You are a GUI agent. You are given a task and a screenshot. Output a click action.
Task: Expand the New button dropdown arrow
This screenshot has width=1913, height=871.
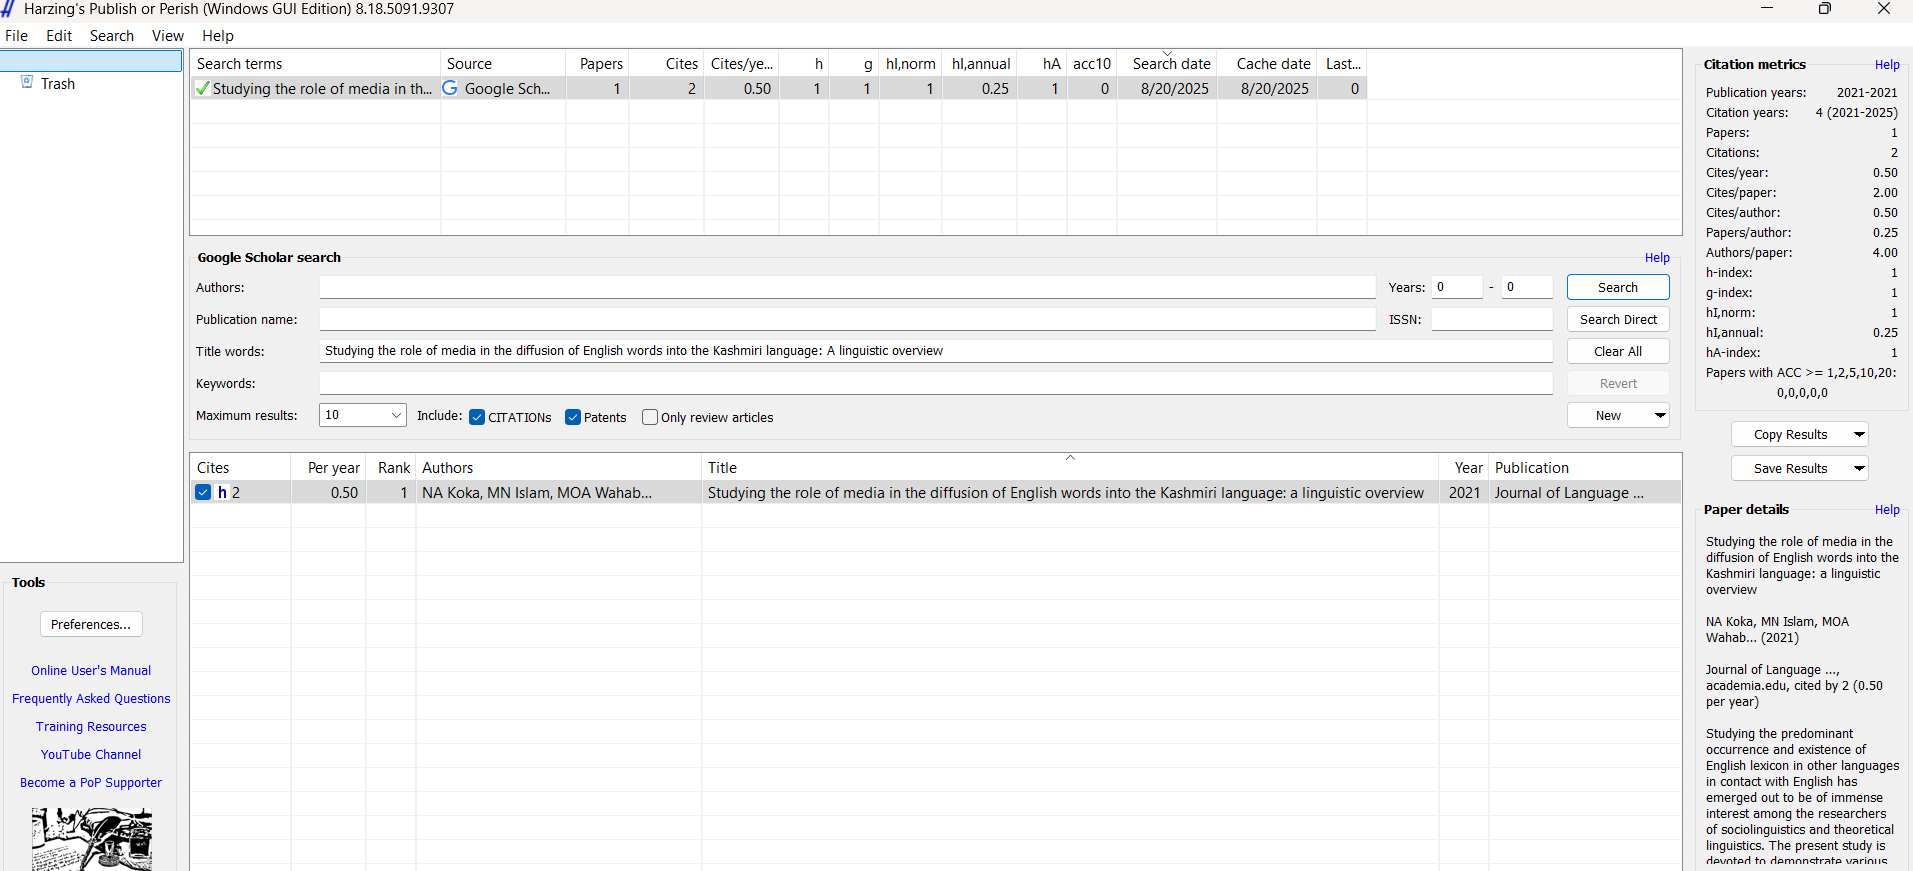tap(1659, 415)
